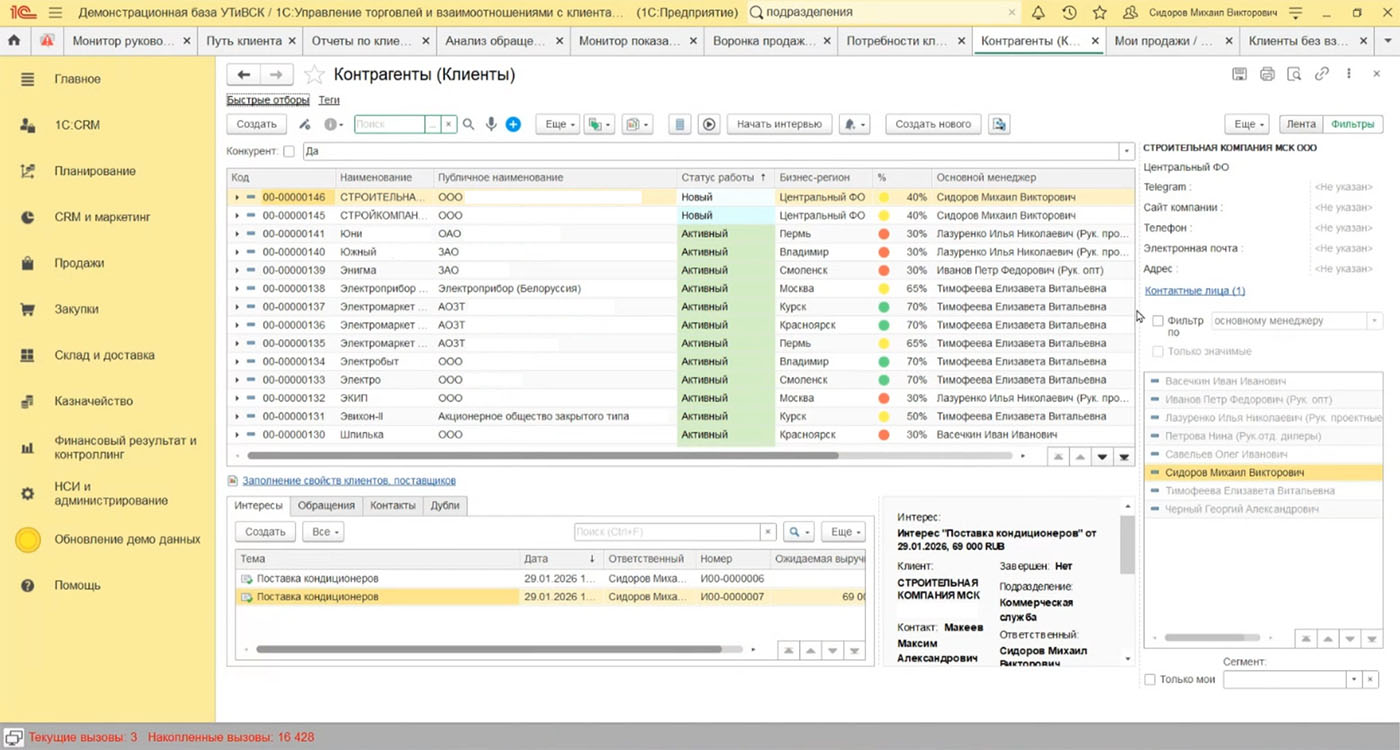This screenshot has width=1400, height=750.
Task: Toggle the Конкурент checkbox
Action: click(289, 151)
